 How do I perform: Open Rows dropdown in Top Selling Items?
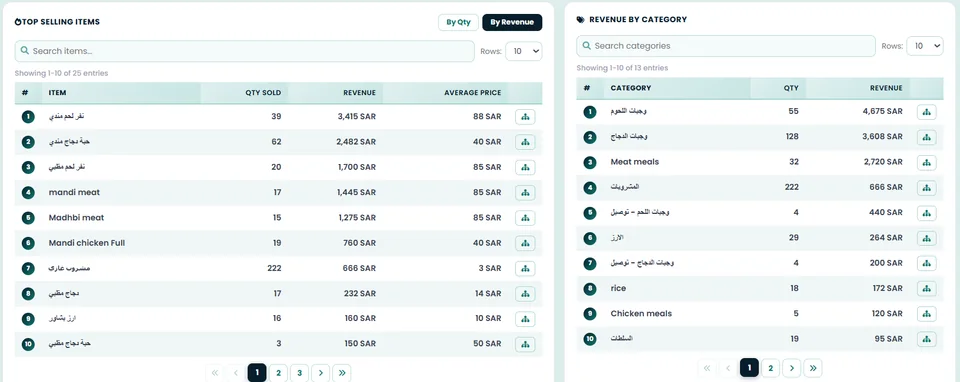tap(523, 51)
